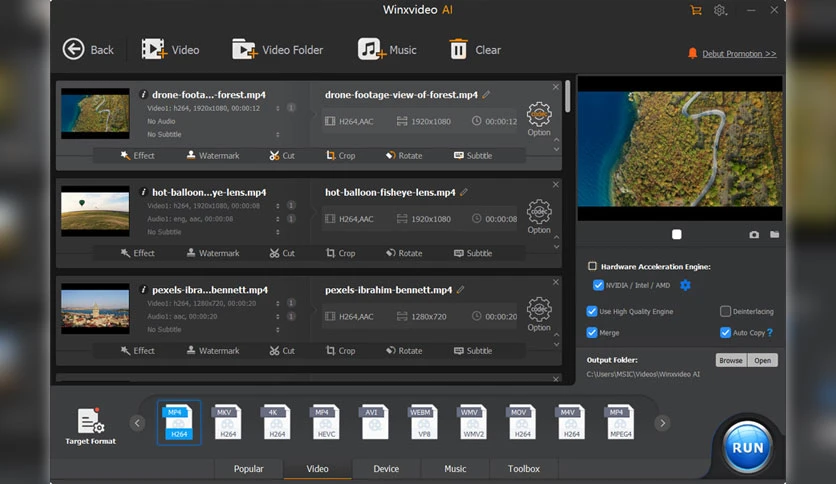
Task: Move hot-balloon item down
Action: (557, 247)
